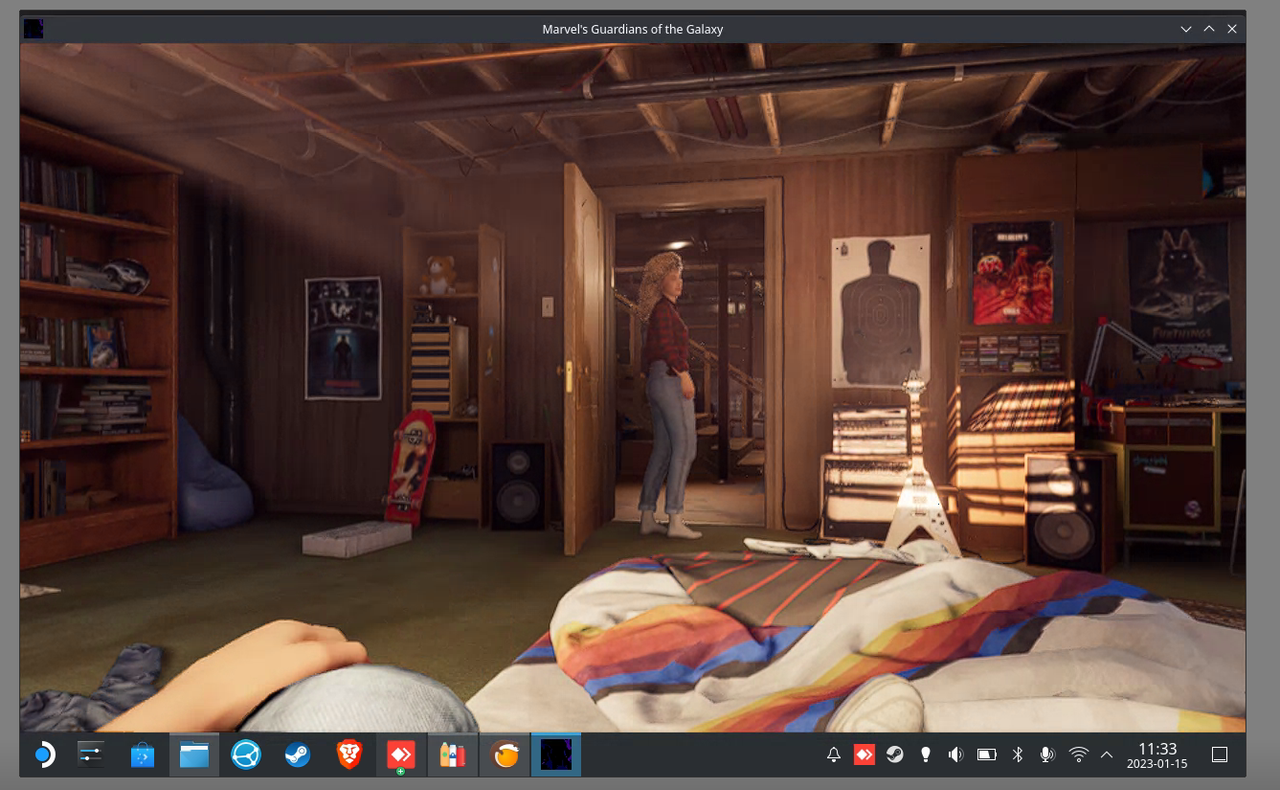Open the 11:33 clock calendar
1280x790 pixels.
coord(1158,755)
